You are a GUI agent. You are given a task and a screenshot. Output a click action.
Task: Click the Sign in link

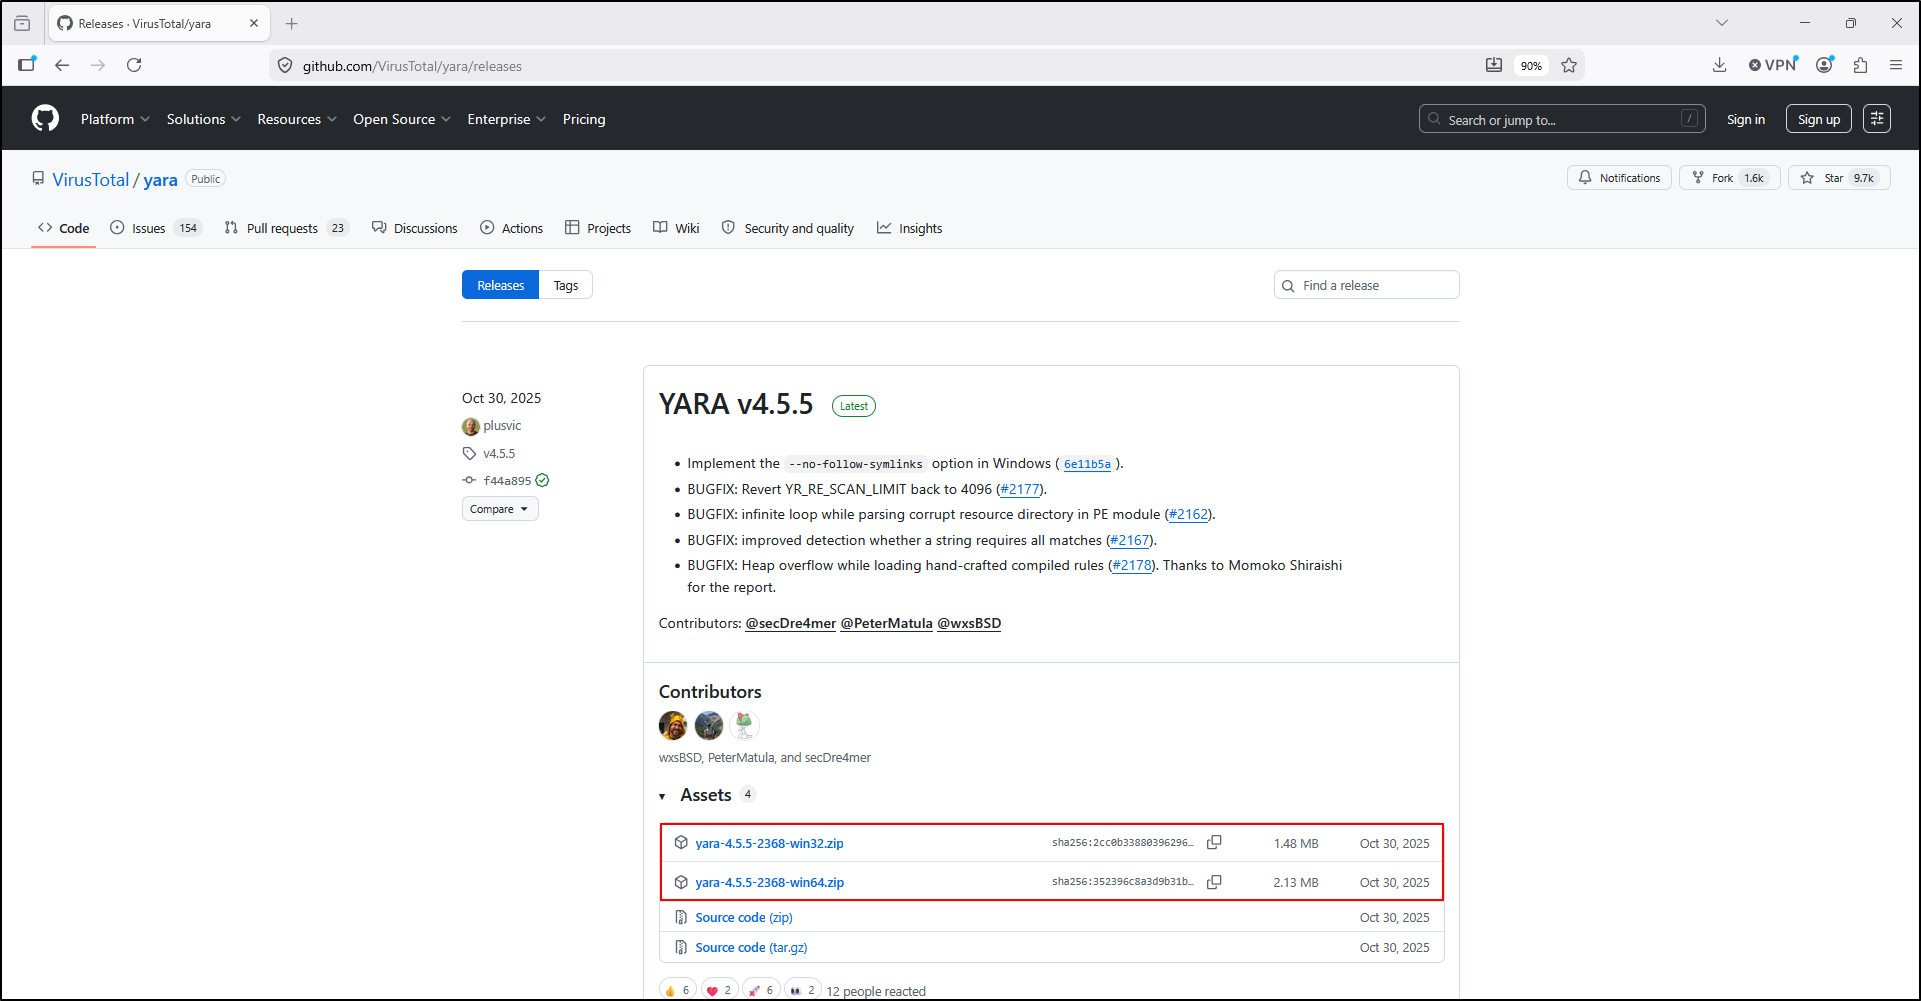click(1745, 119)
